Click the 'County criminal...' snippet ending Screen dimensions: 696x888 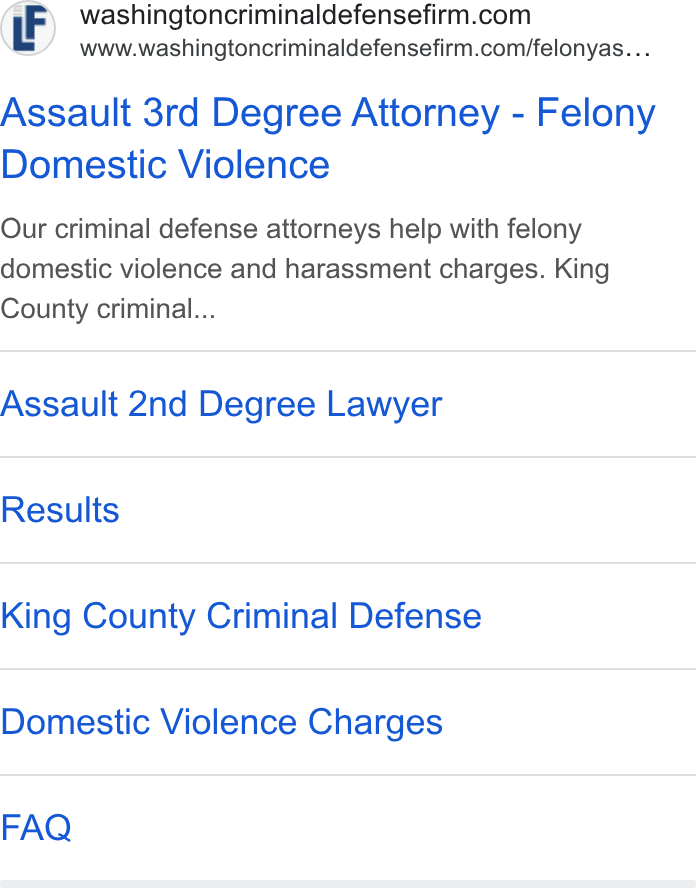[108, 309]
